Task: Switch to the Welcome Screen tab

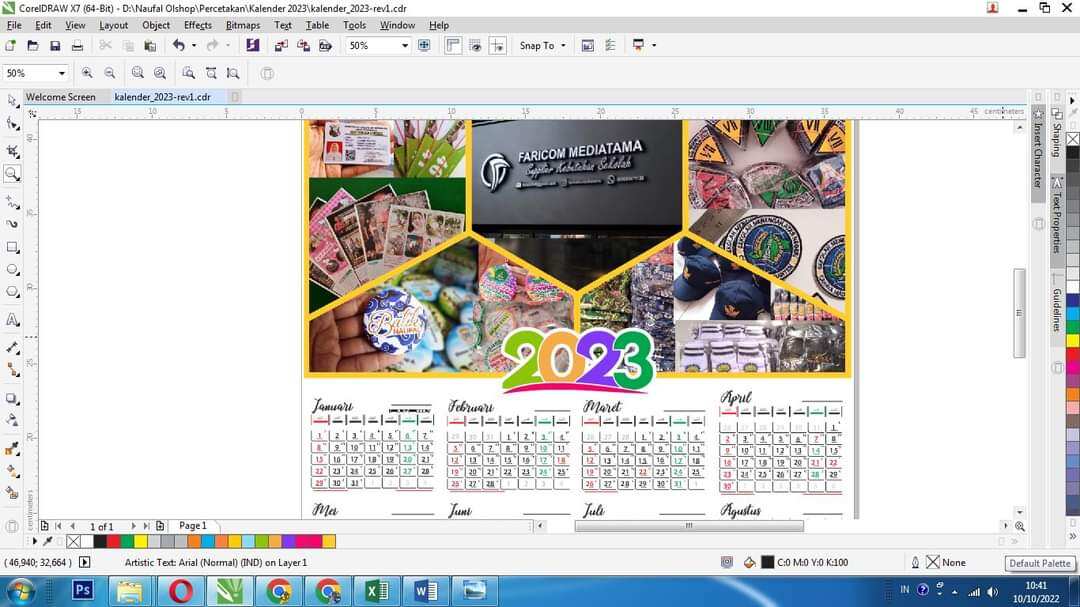Action: click(60, 97)
